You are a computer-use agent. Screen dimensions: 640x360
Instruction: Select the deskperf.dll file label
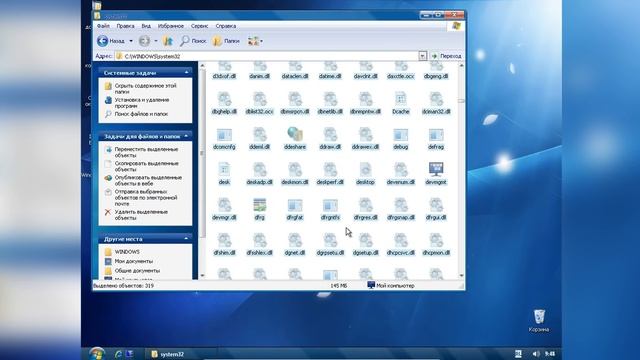pyautogui.click(x=330, y=182)
